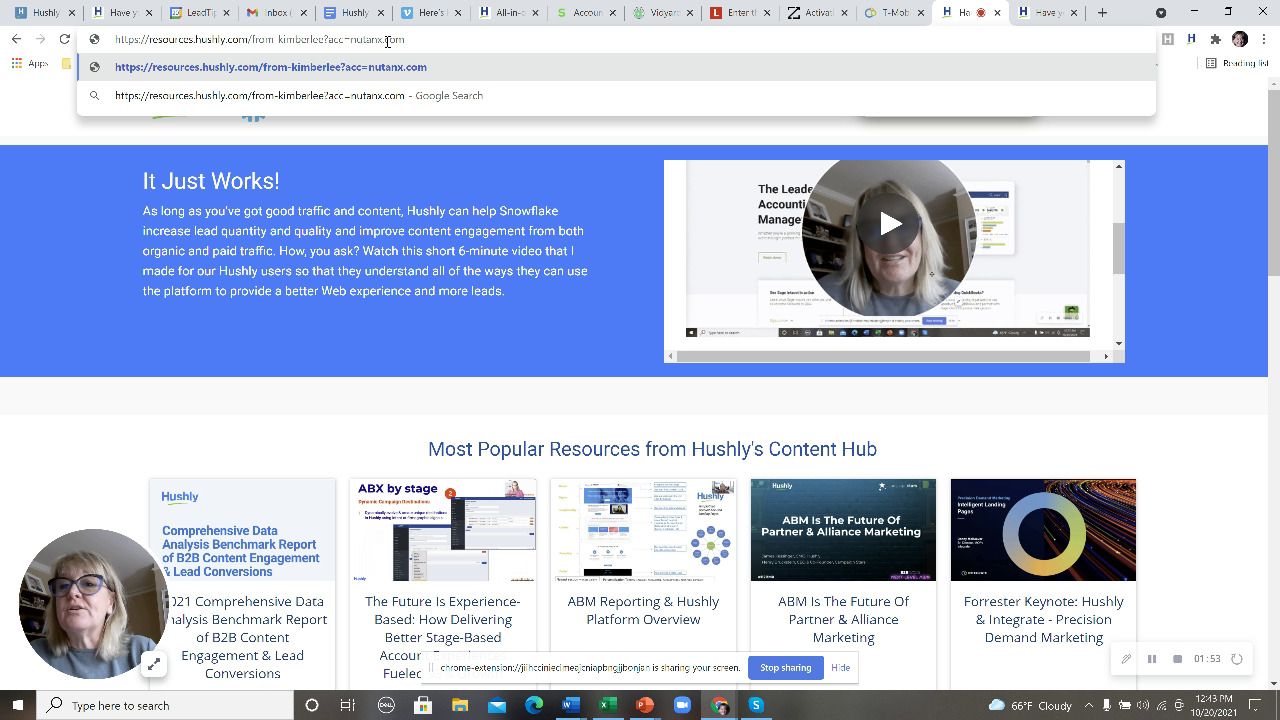This screenshot has width=1280, height=720.
Task: Open the Chrome Apps launcher grid
Action: pyautogui.click(x=16, y=63)
